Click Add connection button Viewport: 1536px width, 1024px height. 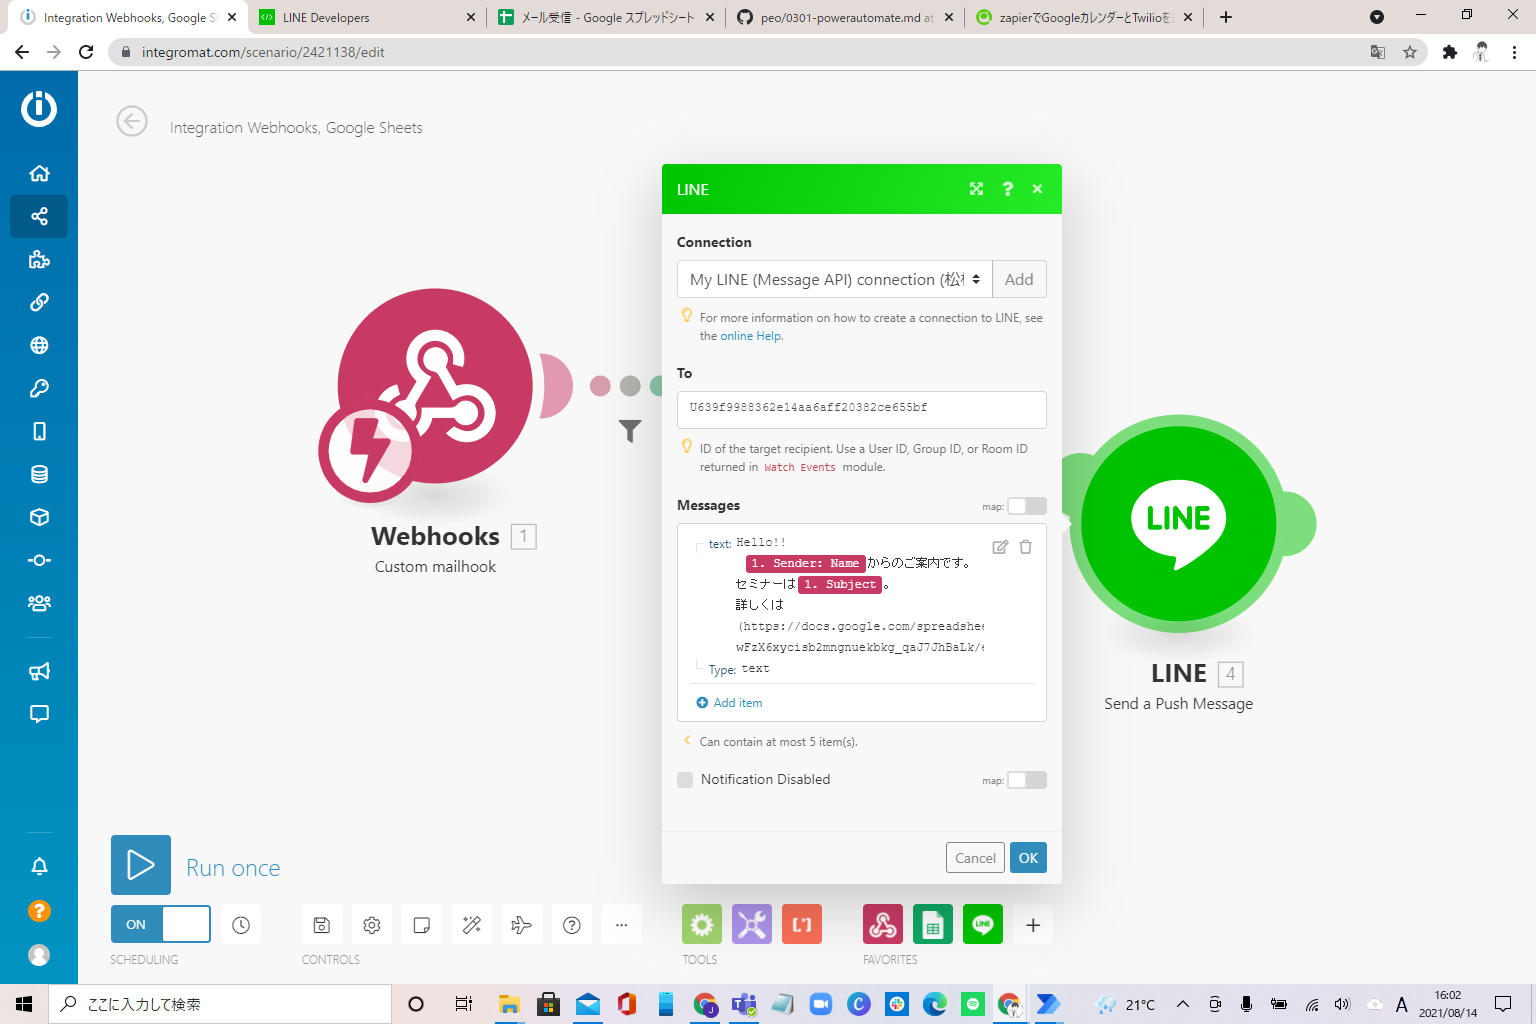pyautogui.click(x=1019, y=279)
